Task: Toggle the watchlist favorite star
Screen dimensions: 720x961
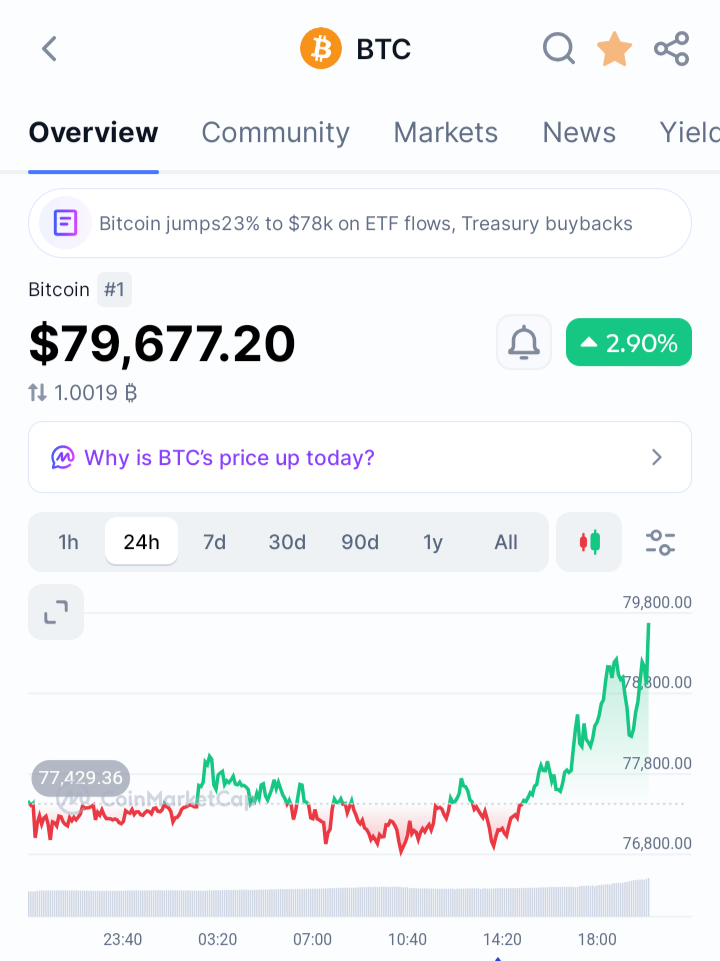Action: (x=614, y=49)
